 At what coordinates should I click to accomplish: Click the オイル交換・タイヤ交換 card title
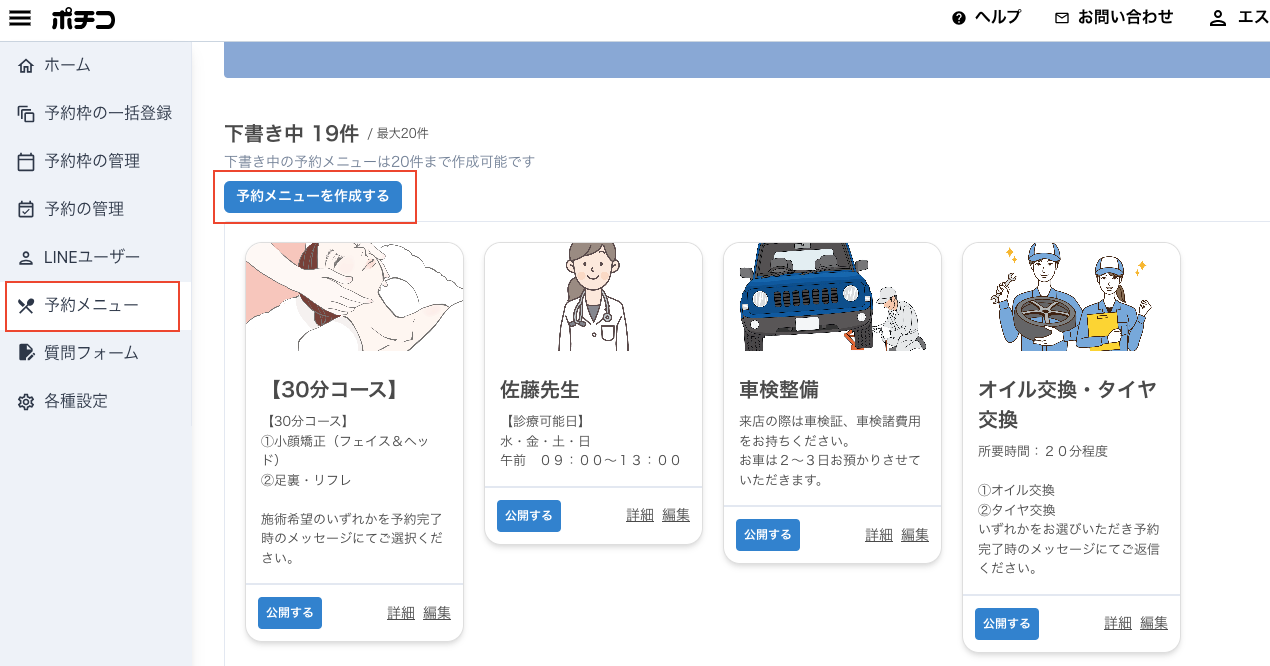1067,404
